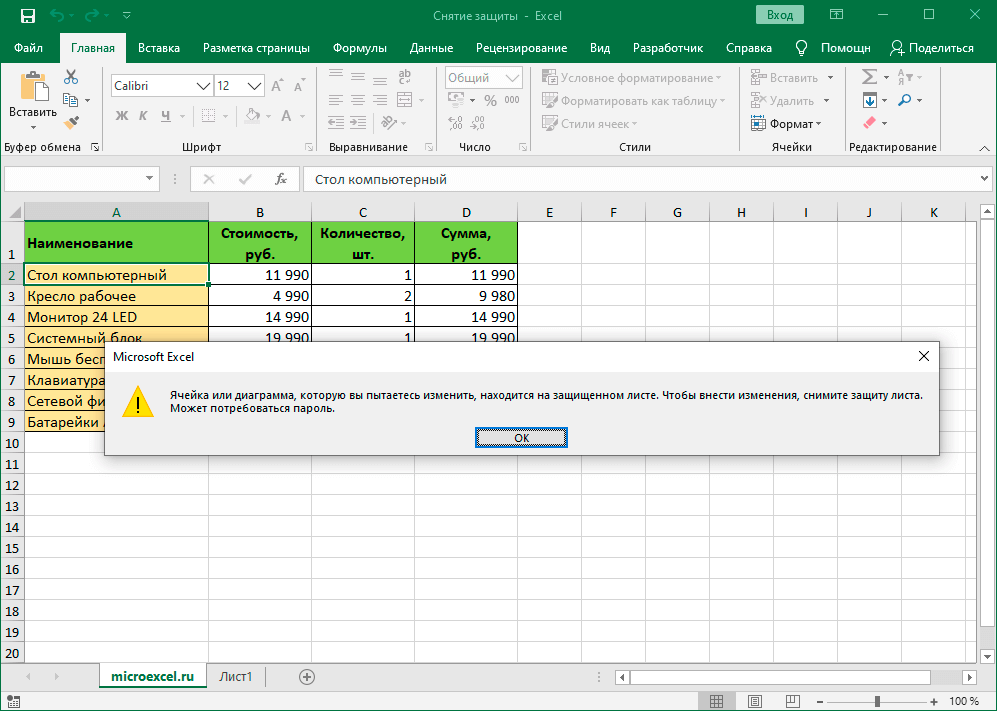Image resolution: width=997 pixels, height=711 pixels.
Task: Click the Find and Select magnifier icon
Action: tap(905, 100)
